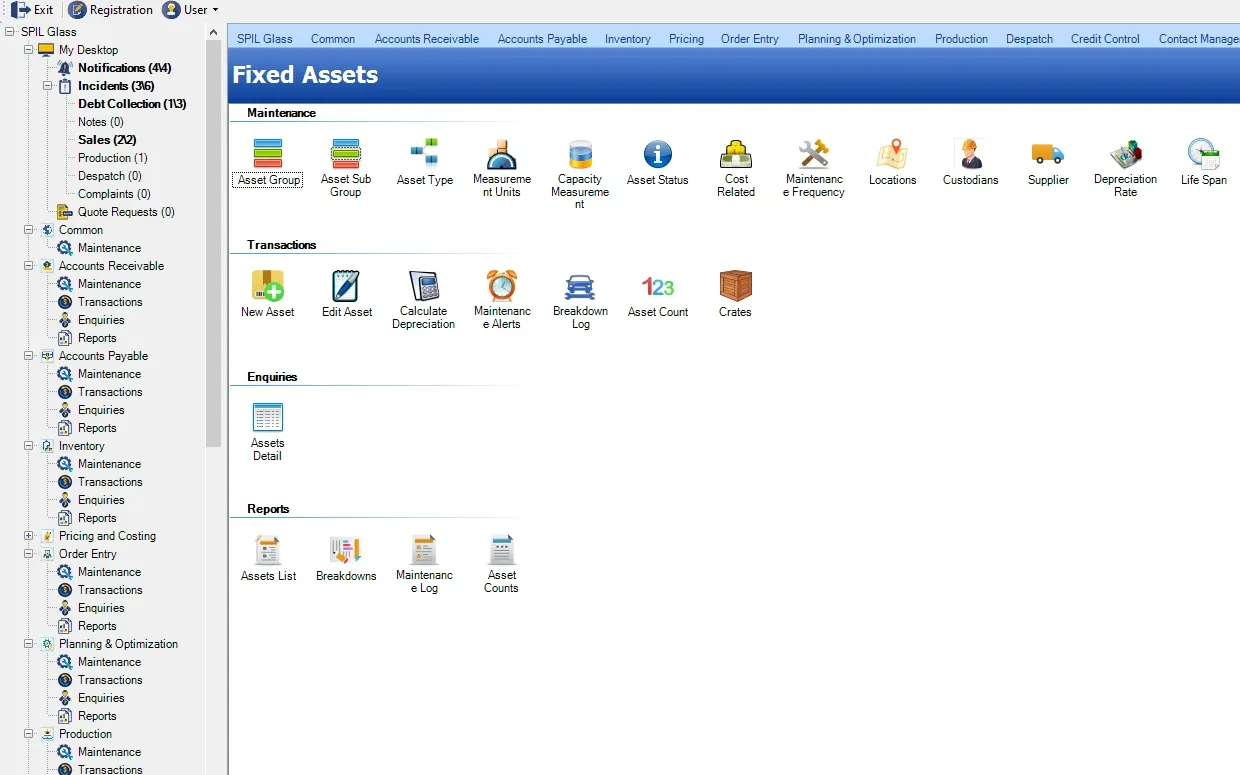Open the Cost Related icon
Image resolution: width=1240 pixels, height=775 pixels.
pos(736,155)
